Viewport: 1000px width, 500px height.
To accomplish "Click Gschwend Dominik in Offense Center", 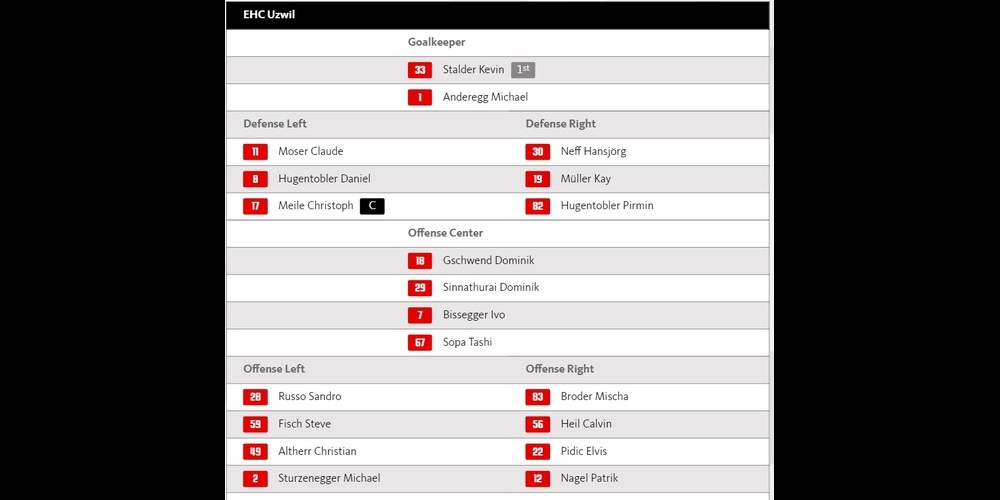I will 488,260.
